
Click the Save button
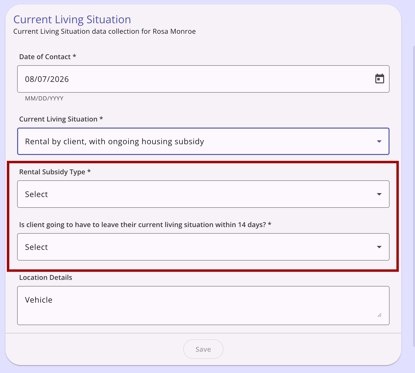coord(203,349)
